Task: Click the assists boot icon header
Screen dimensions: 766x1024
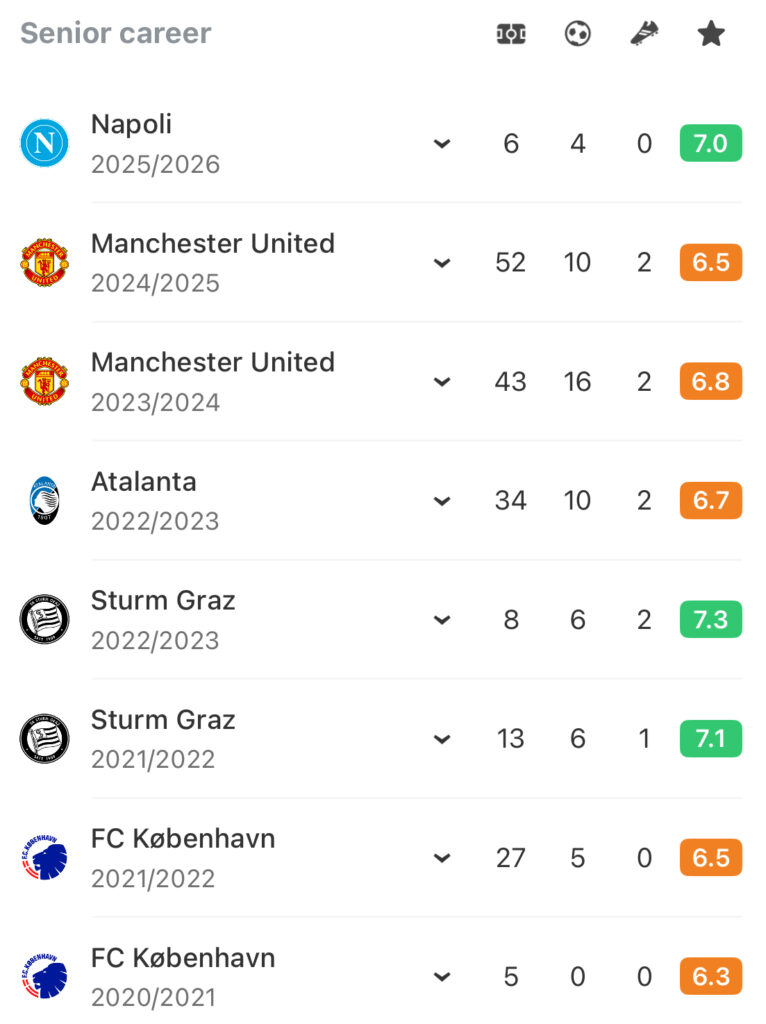Action: coord(644,34)
